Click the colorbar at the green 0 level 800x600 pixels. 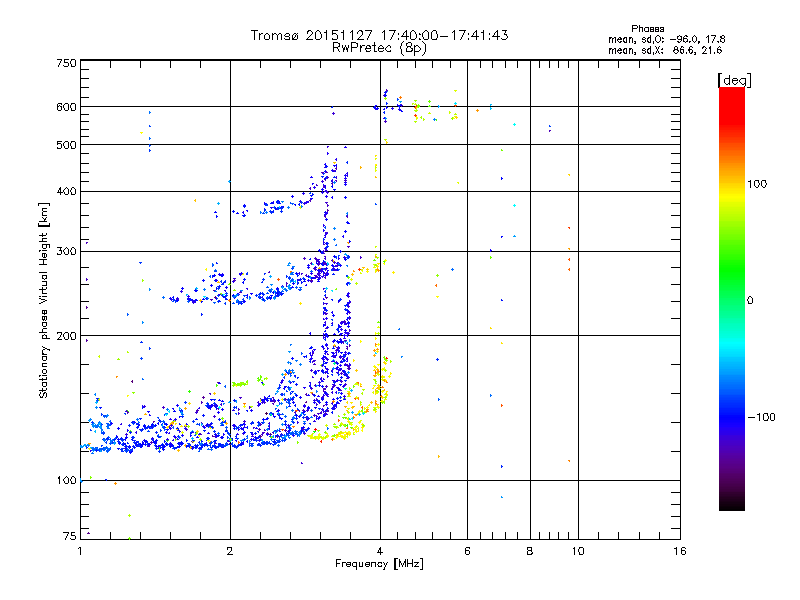pos(732,301)
